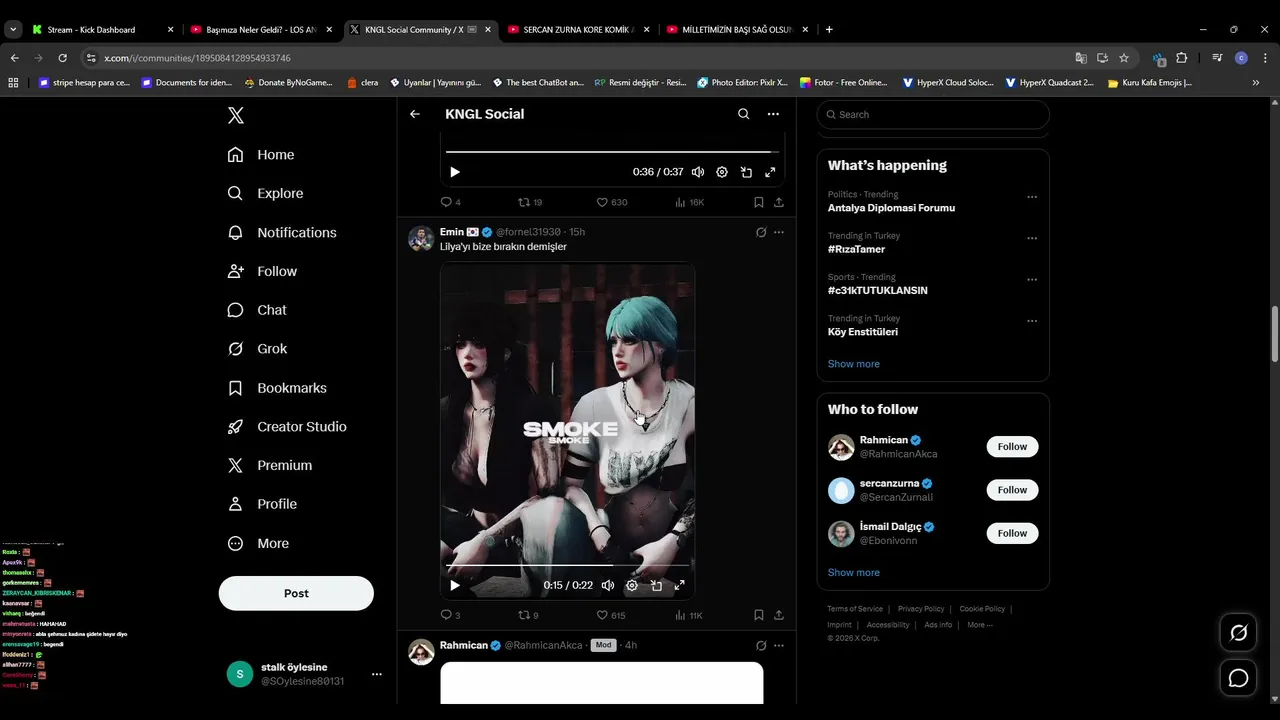
Task: Mute the top 0:36 video
Action: pyautogui.click(x=698, y=172)
